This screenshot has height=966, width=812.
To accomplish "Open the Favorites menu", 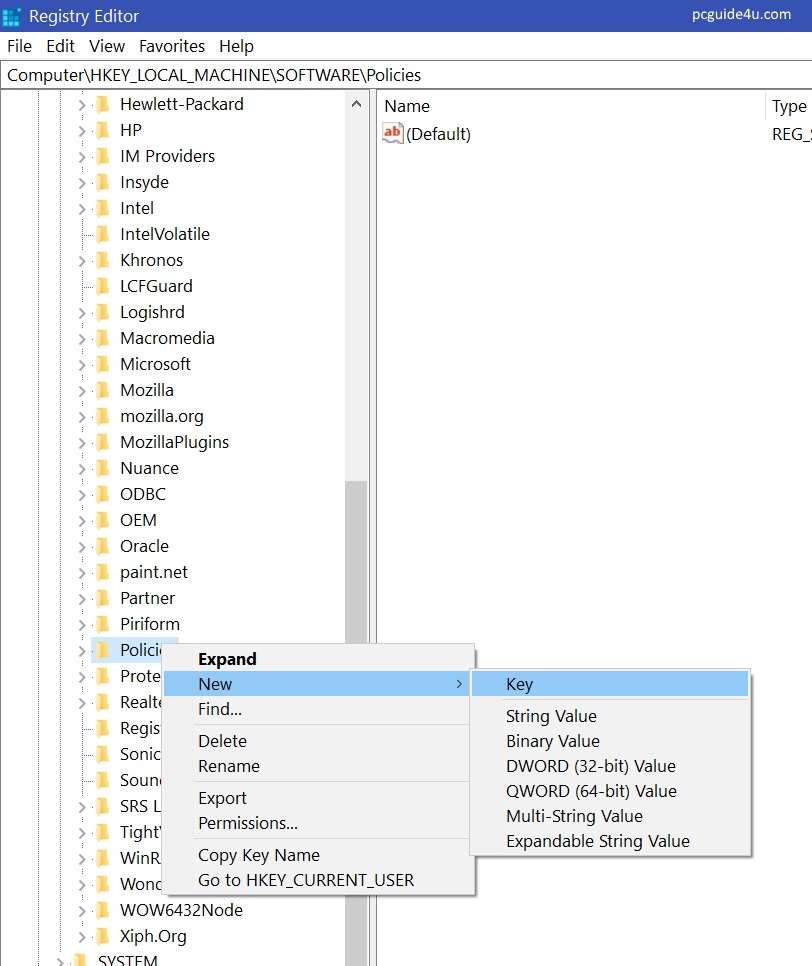I will pyautogui.click(x=171, y=46).
